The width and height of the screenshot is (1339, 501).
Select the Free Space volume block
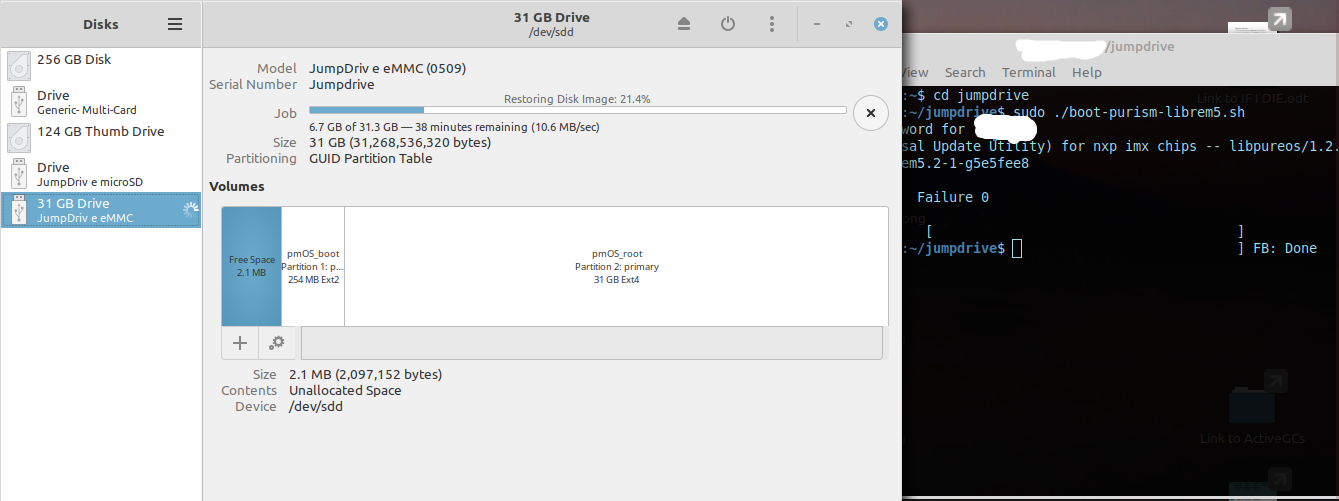(x=251, y=266)
